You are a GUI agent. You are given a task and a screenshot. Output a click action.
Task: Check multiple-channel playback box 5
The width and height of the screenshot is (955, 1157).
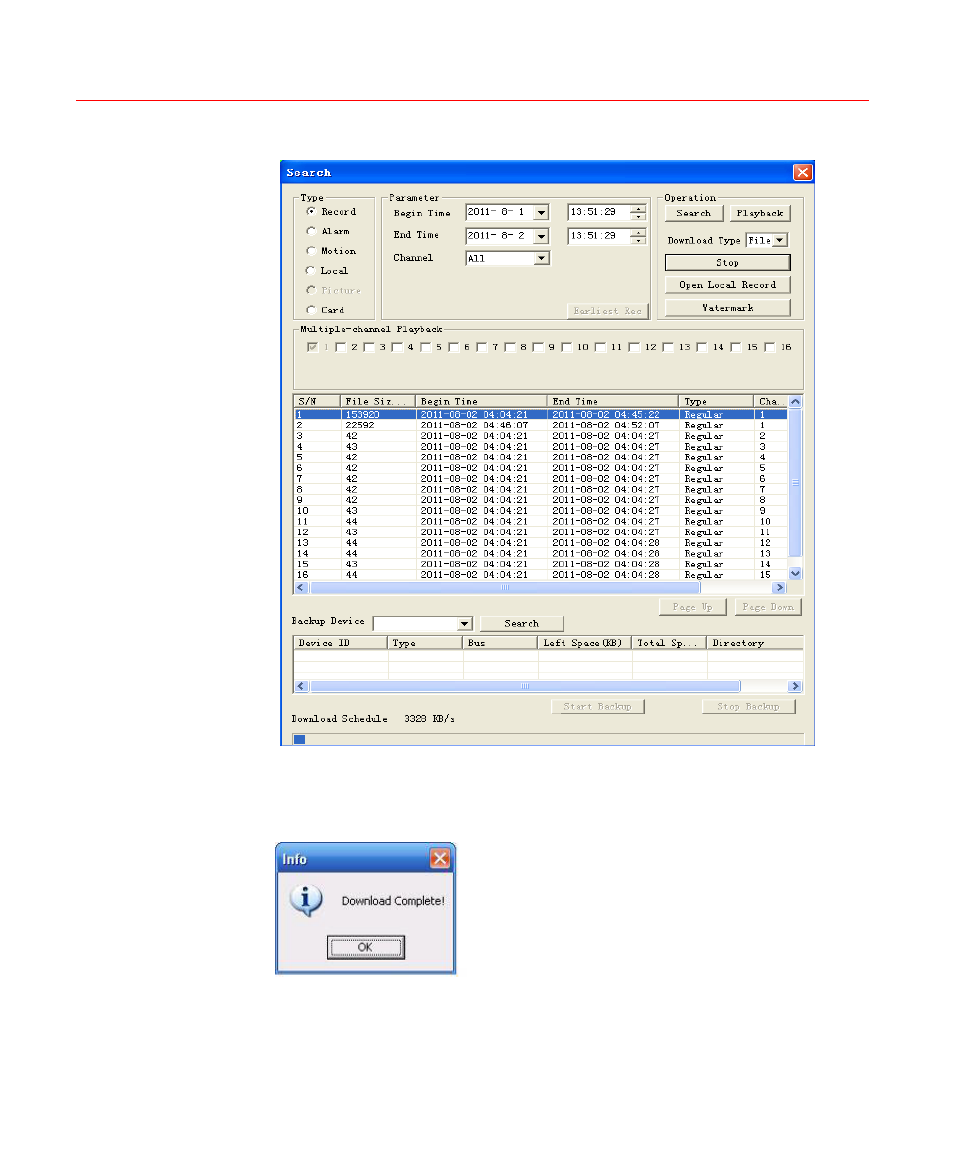pyautogui.click(x=425, y=347)
